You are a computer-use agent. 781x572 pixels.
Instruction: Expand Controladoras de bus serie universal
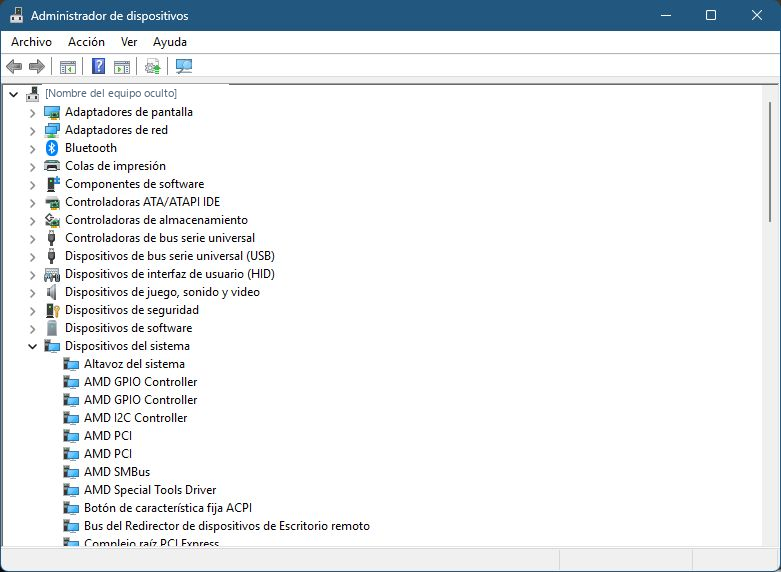click(x=32, y=239)
